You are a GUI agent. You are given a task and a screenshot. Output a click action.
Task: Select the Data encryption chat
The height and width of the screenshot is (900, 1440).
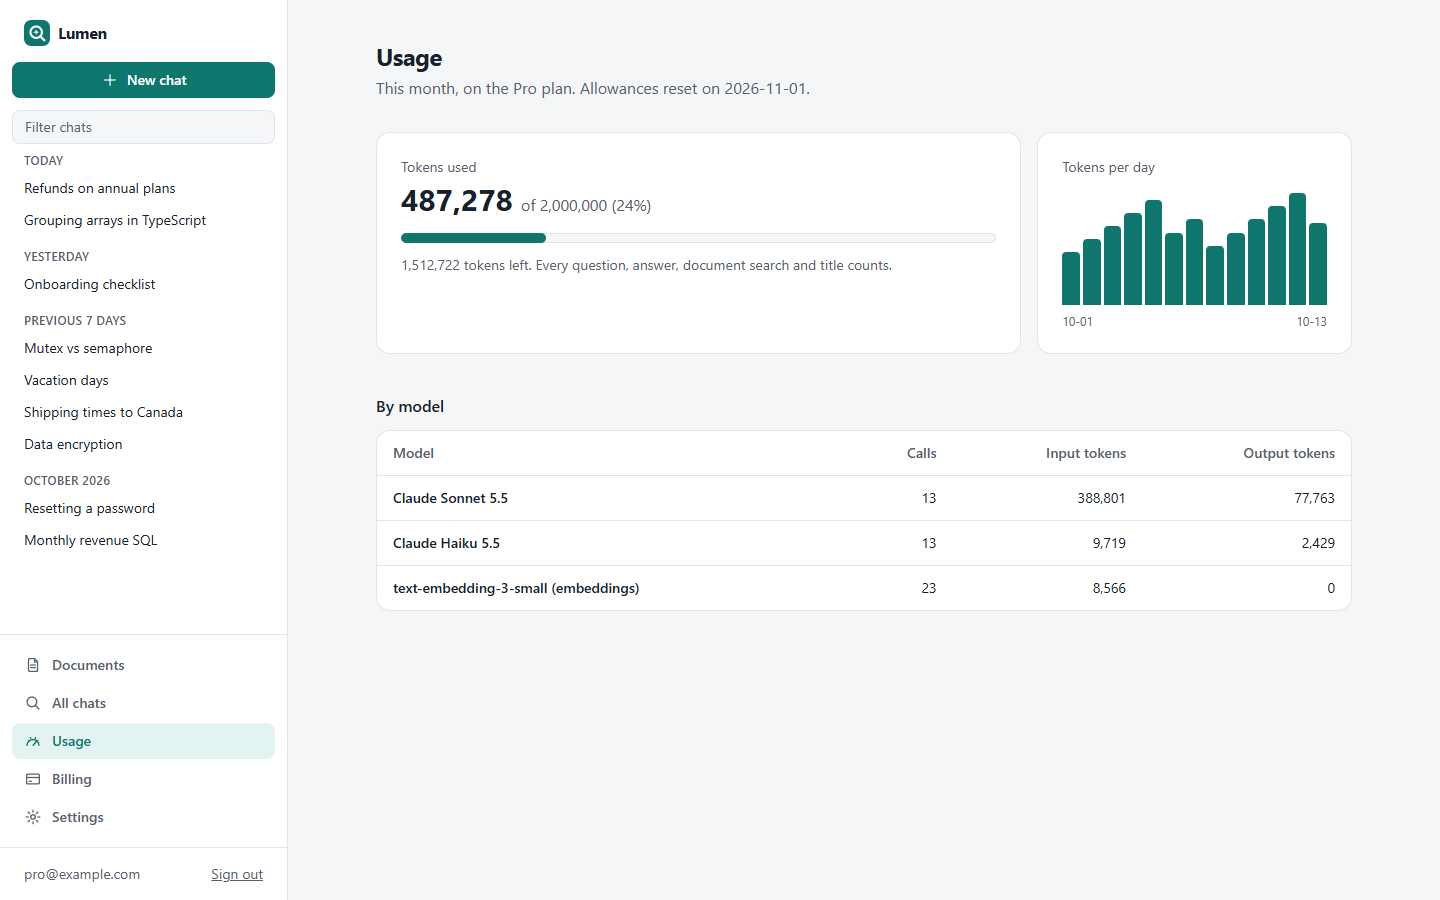[x=143, y=444]
